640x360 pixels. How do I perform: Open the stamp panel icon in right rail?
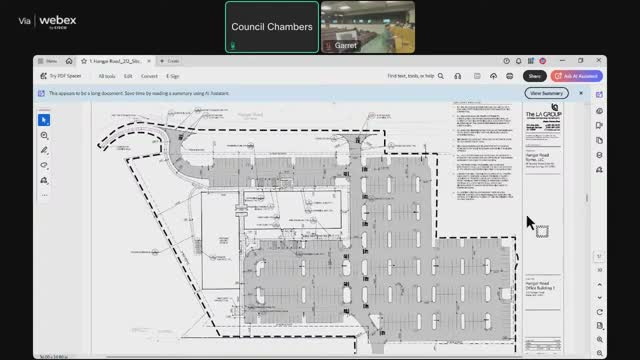(599, 170)
